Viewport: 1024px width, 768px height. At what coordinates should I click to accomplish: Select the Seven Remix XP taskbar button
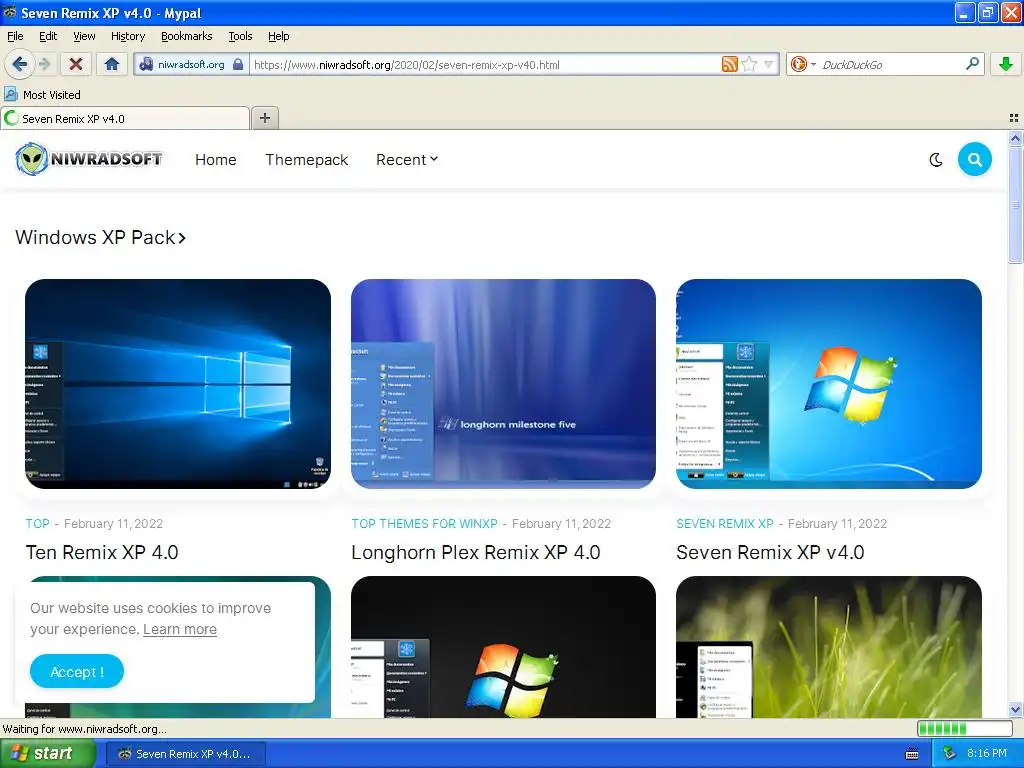point(185,754)
